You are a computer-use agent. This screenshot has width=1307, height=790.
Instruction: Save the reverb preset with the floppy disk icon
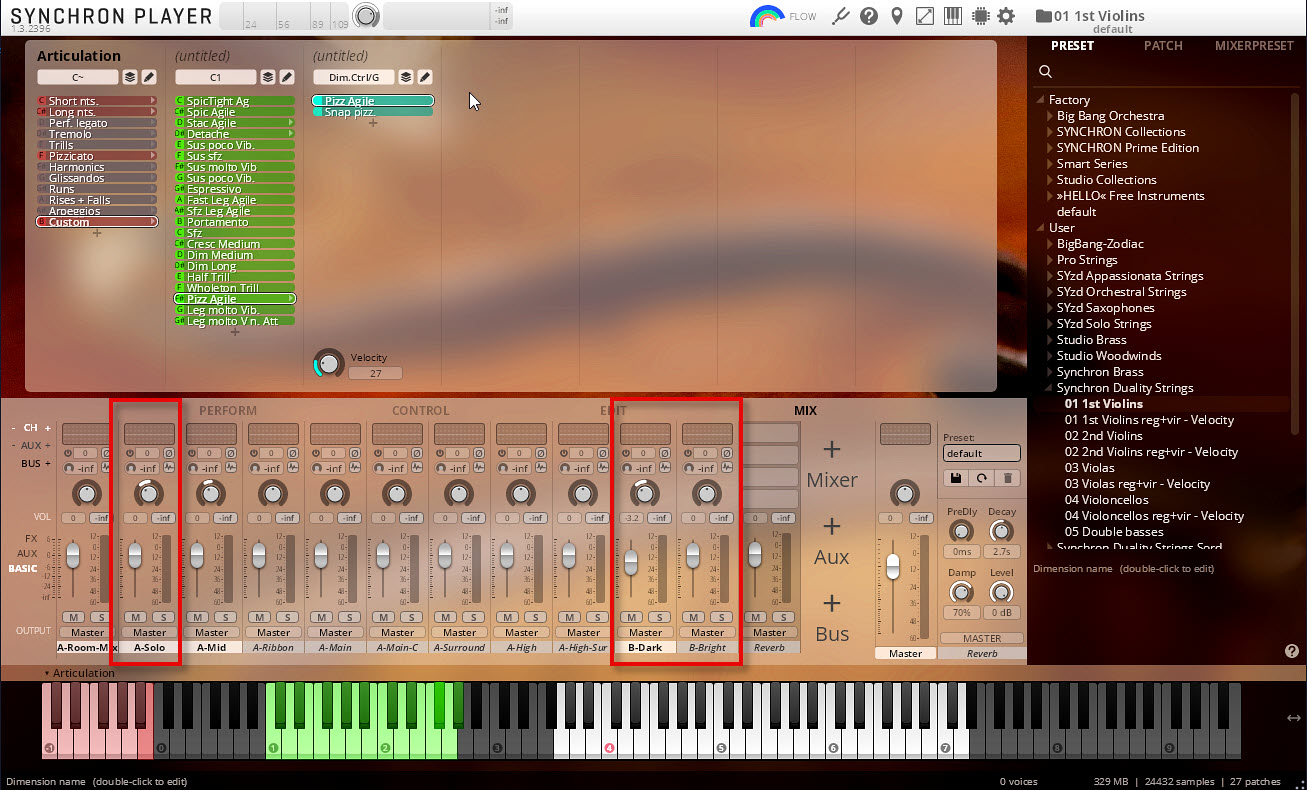point(956,478)
